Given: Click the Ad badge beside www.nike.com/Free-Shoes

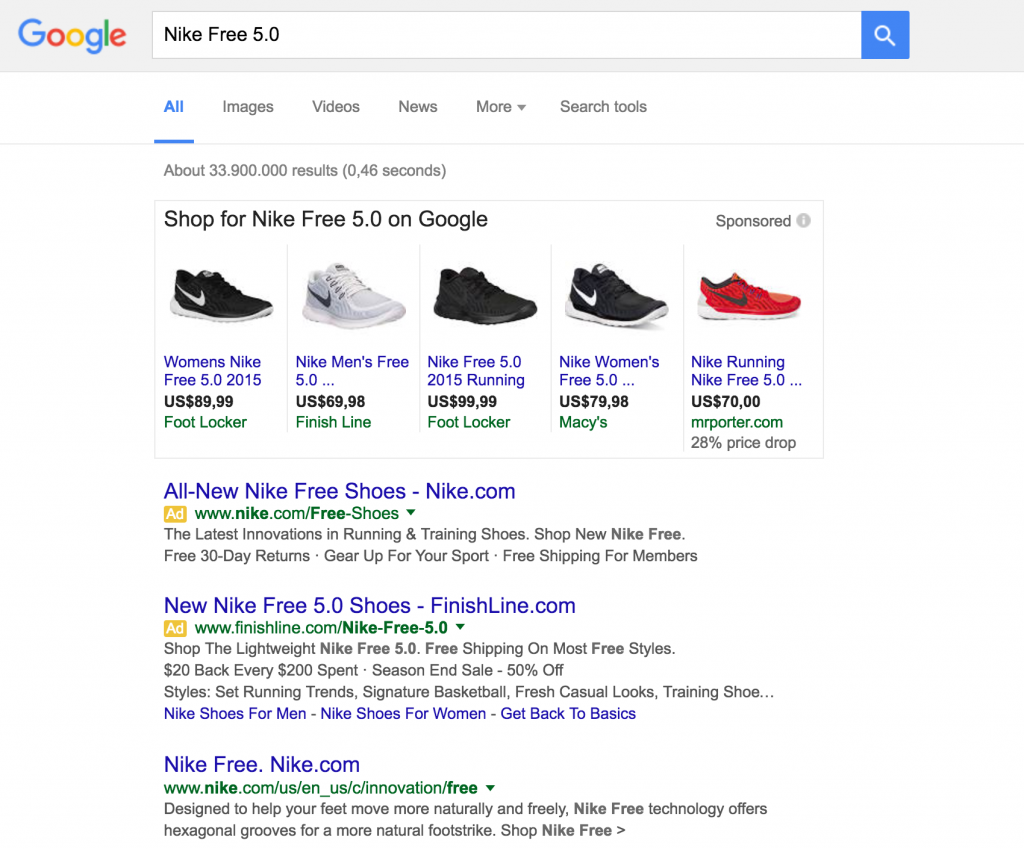Looking at the screenshot, I should coord(175,514).
